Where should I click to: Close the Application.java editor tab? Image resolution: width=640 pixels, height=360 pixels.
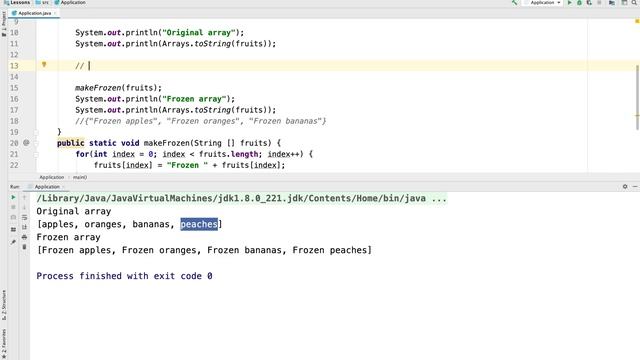[55, 13]
